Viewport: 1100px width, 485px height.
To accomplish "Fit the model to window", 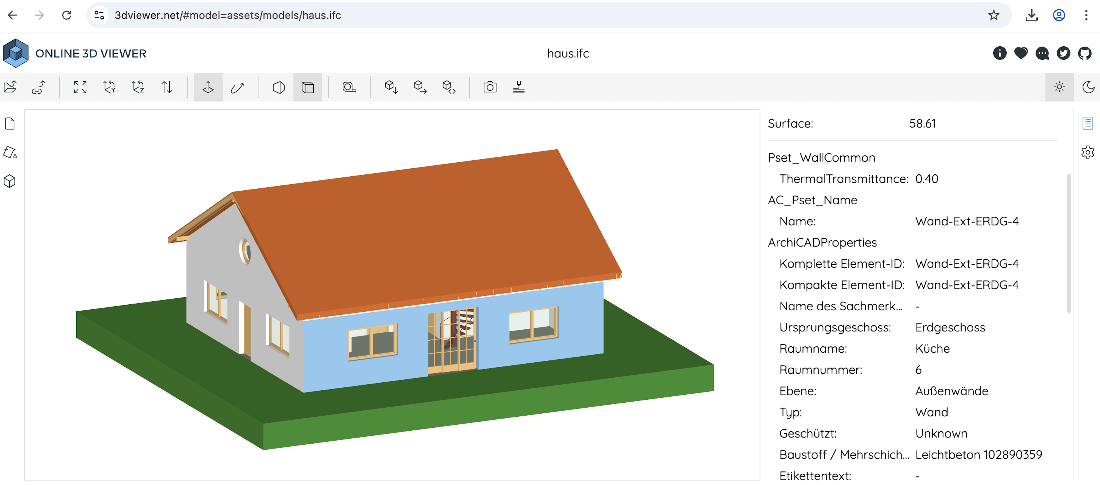I will 81,87.
